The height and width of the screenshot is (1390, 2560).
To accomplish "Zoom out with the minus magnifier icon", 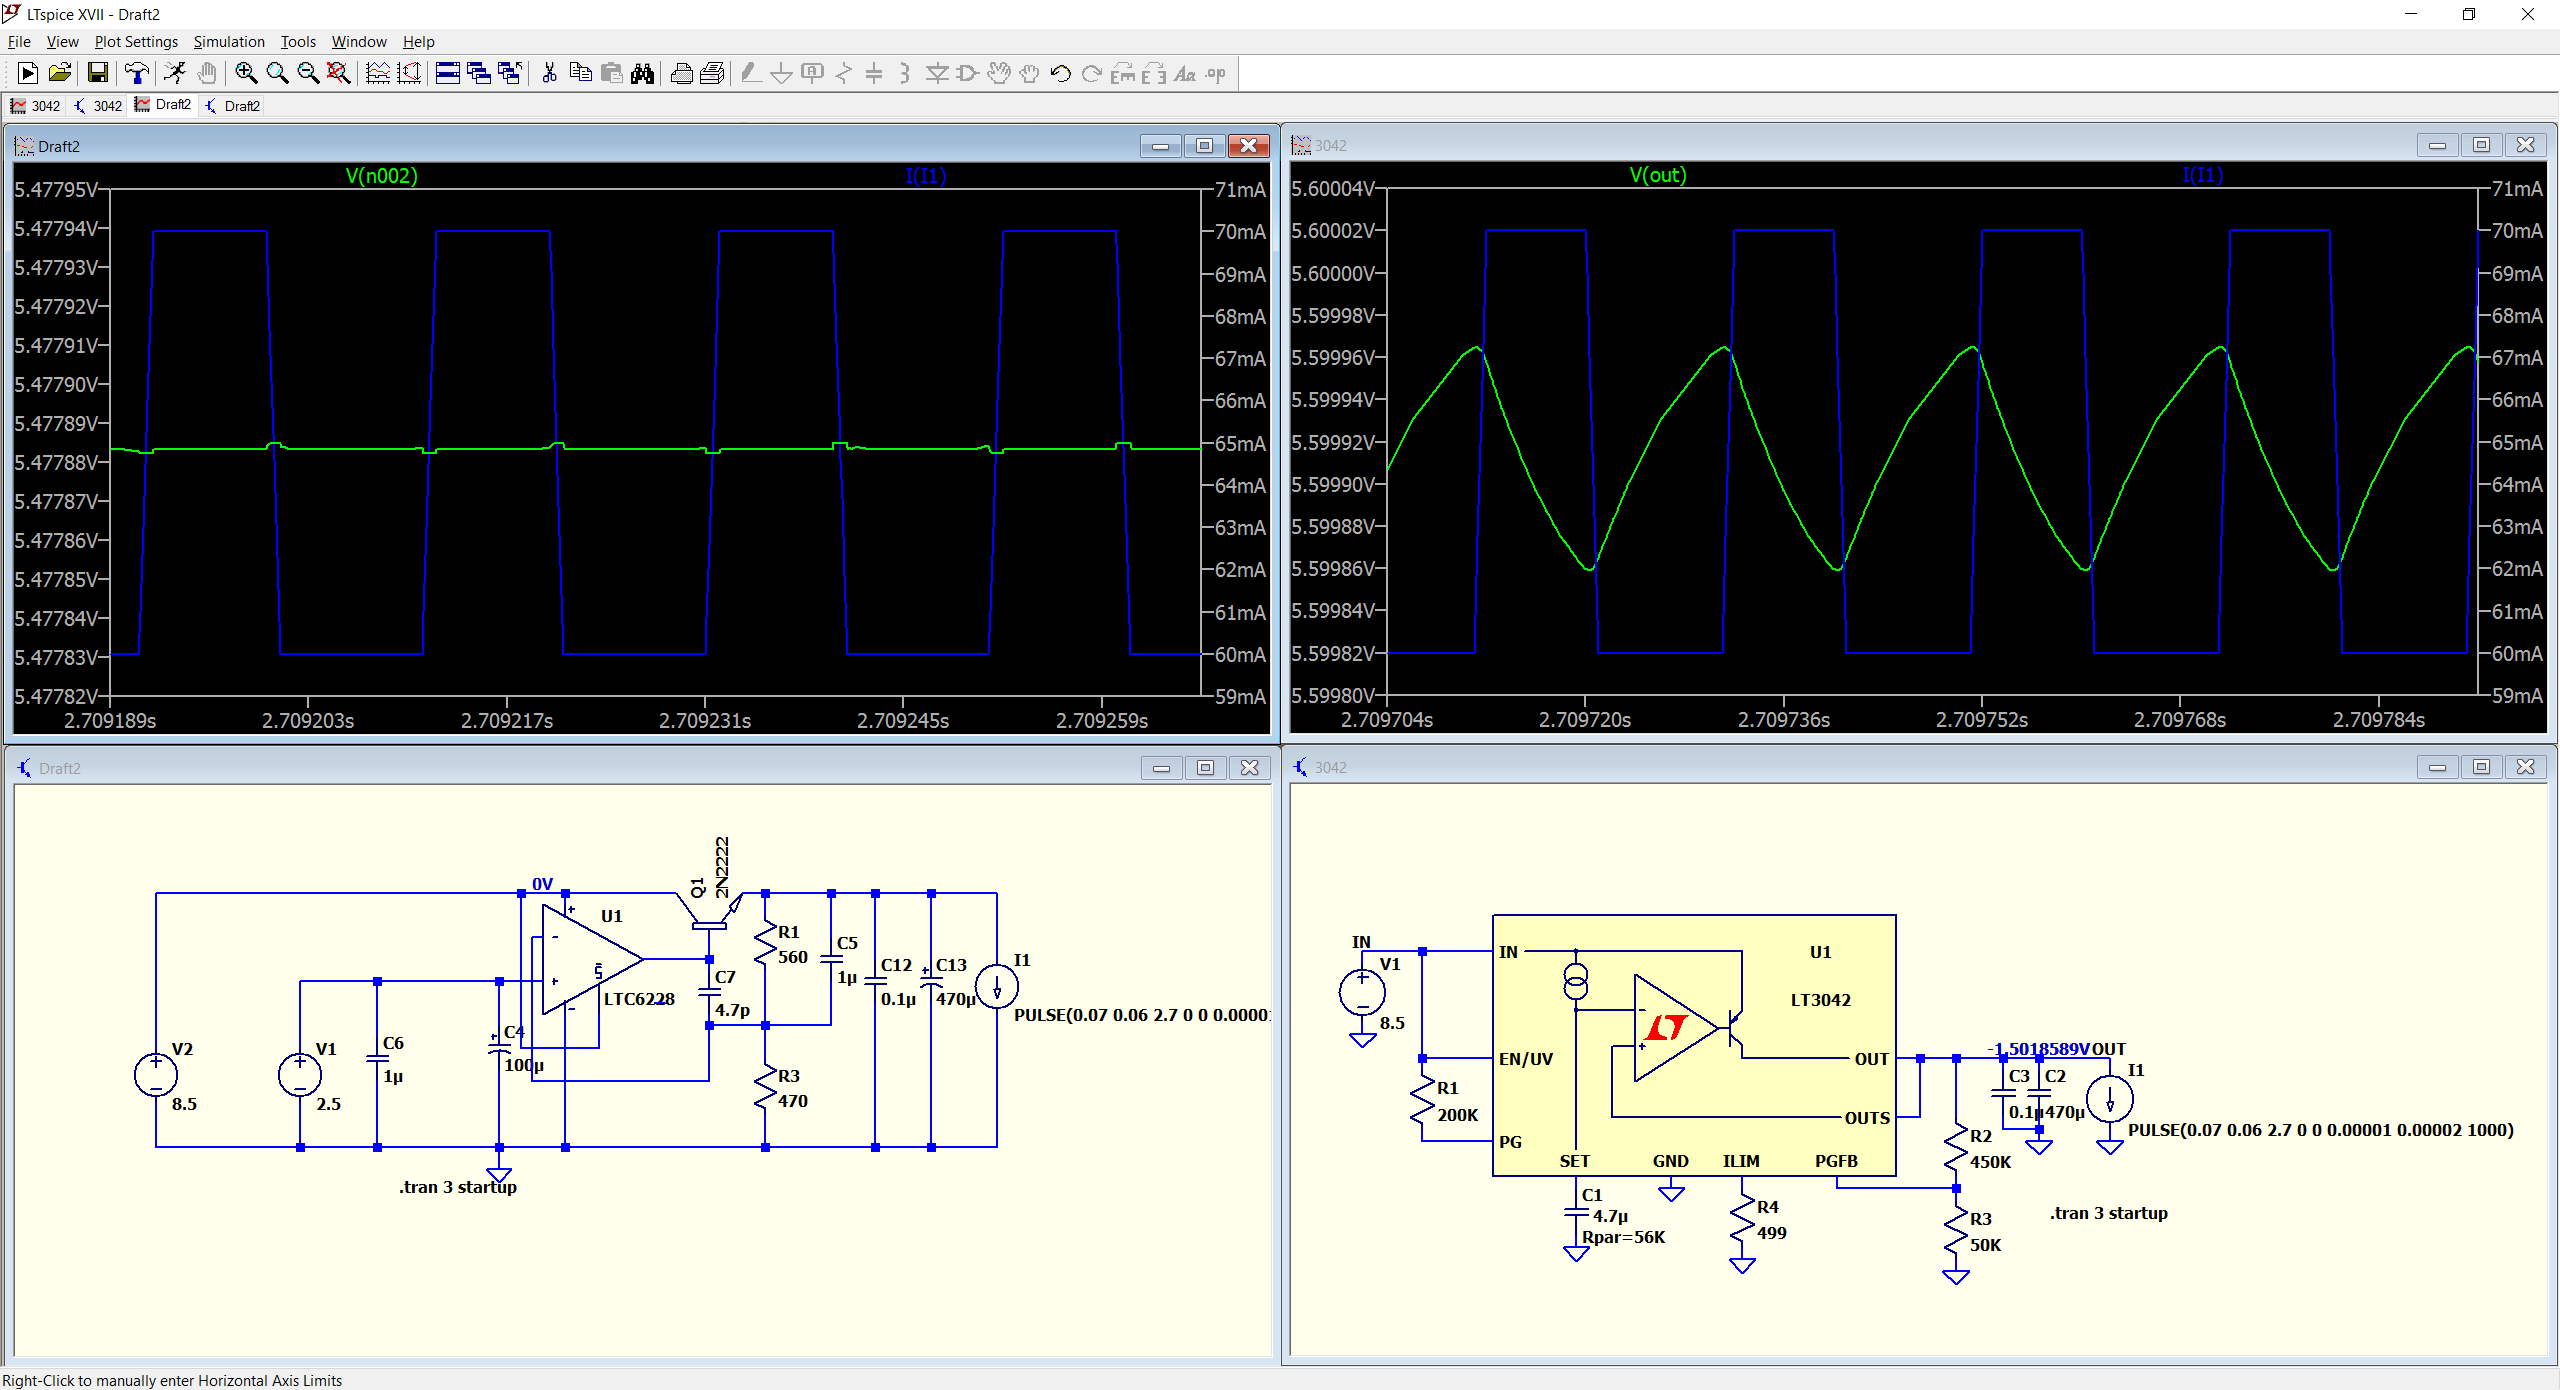I will 308,73.
